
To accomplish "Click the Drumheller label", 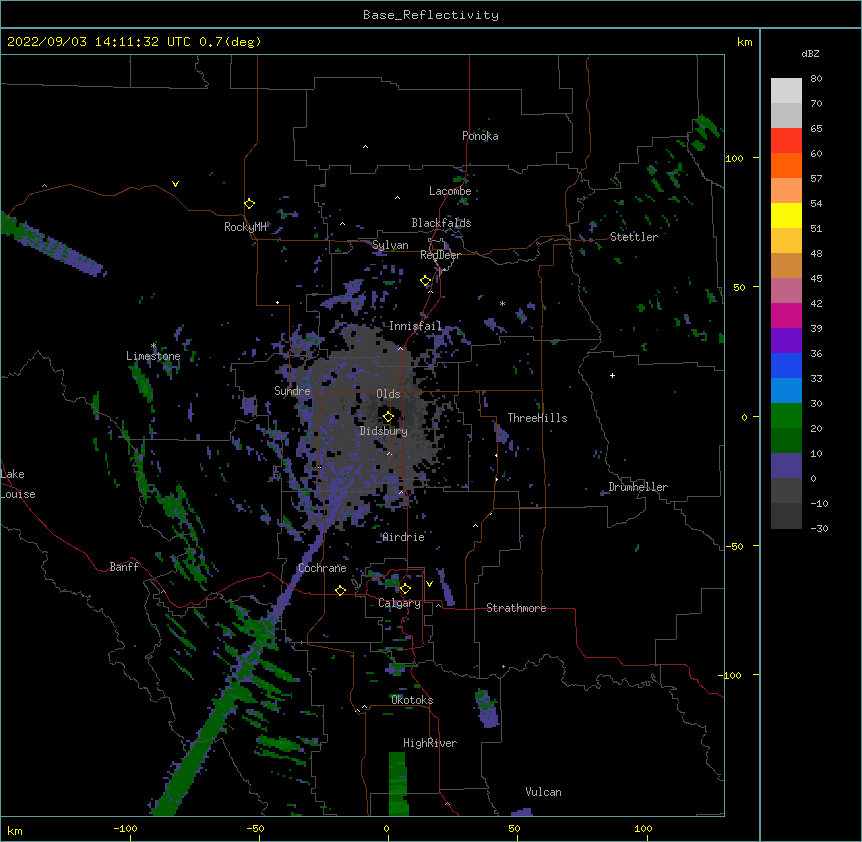I will coord(638,487).
